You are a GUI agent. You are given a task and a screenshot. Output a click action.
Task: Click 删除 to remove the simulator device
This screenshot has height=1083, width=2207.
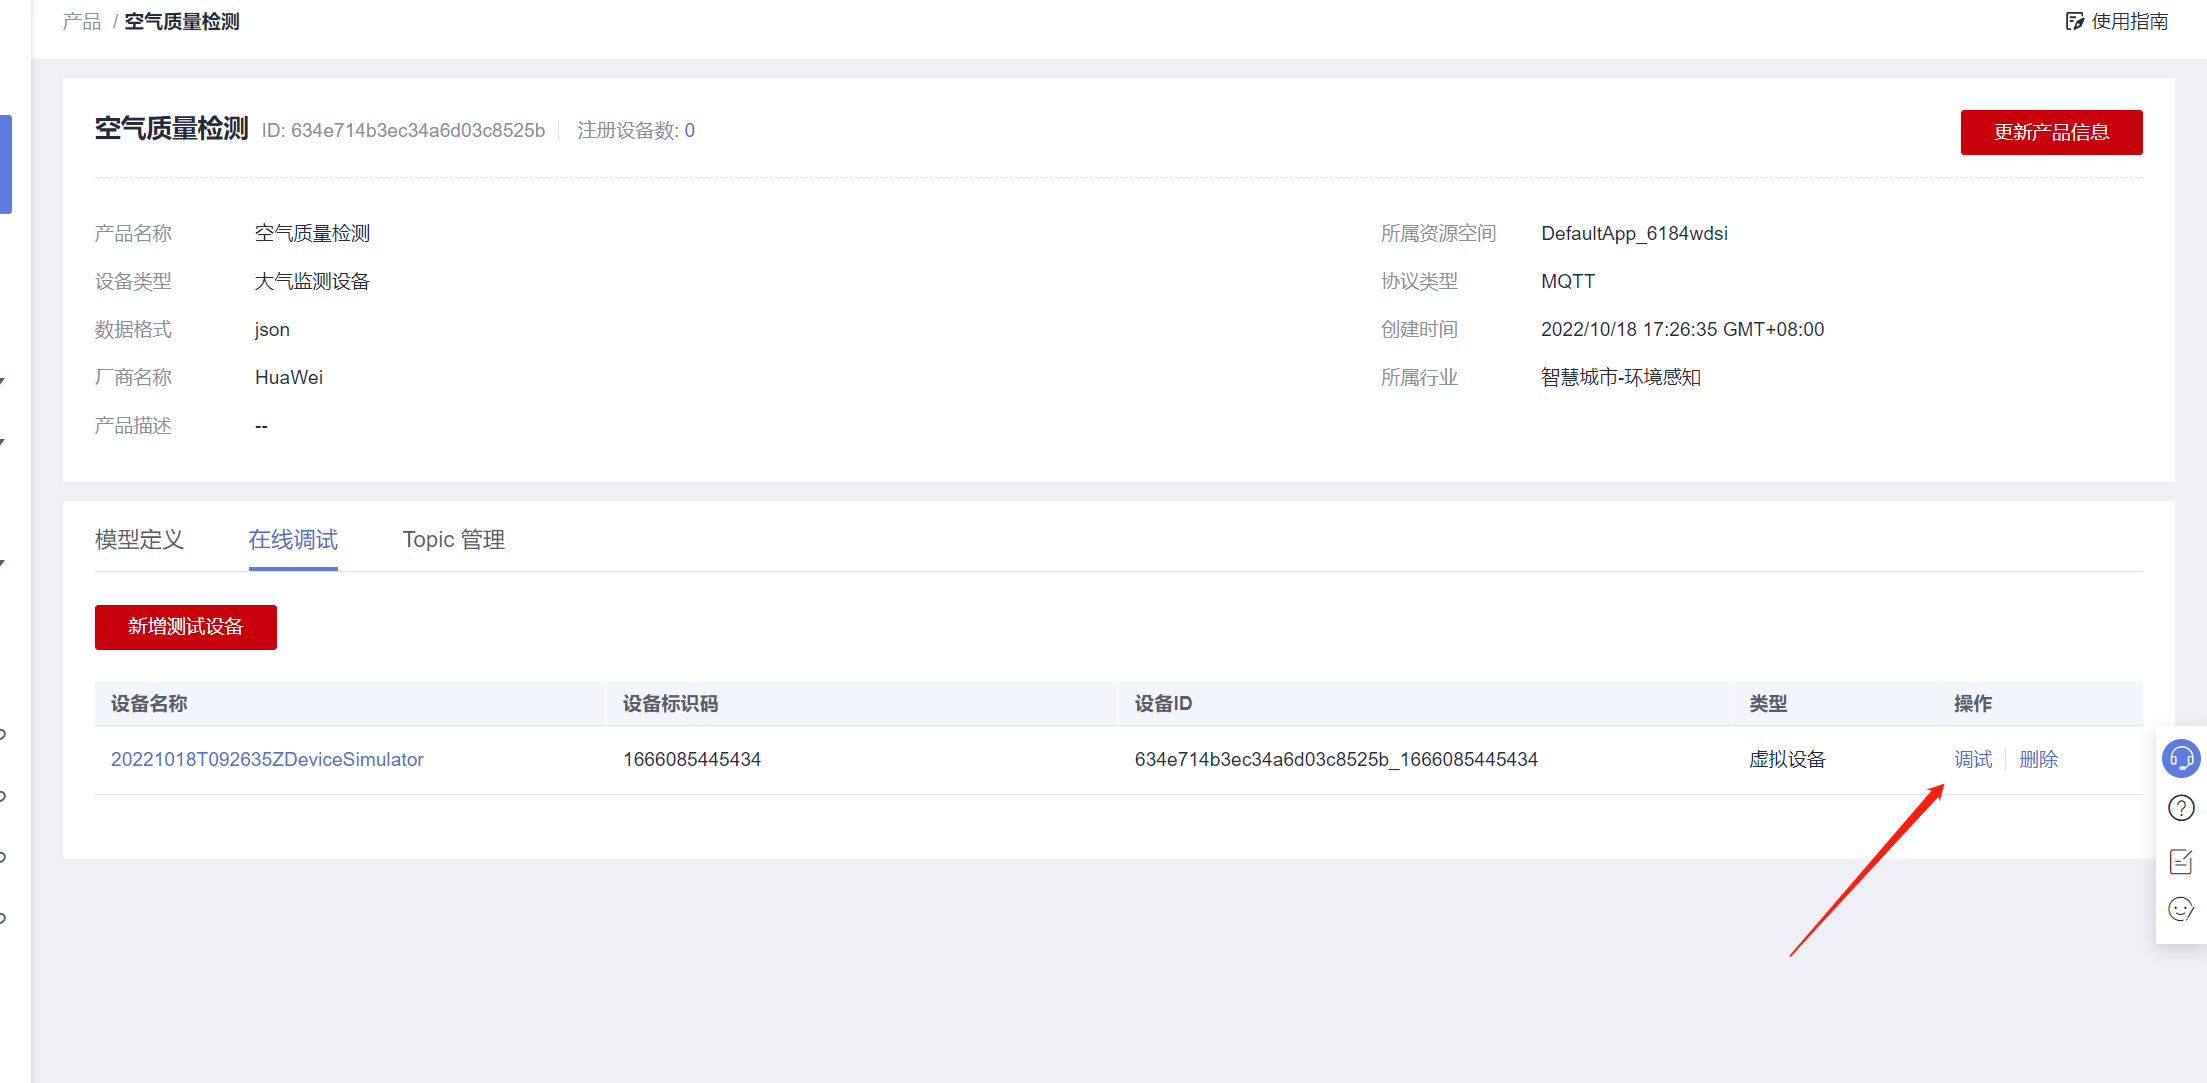pos(2038,760)
